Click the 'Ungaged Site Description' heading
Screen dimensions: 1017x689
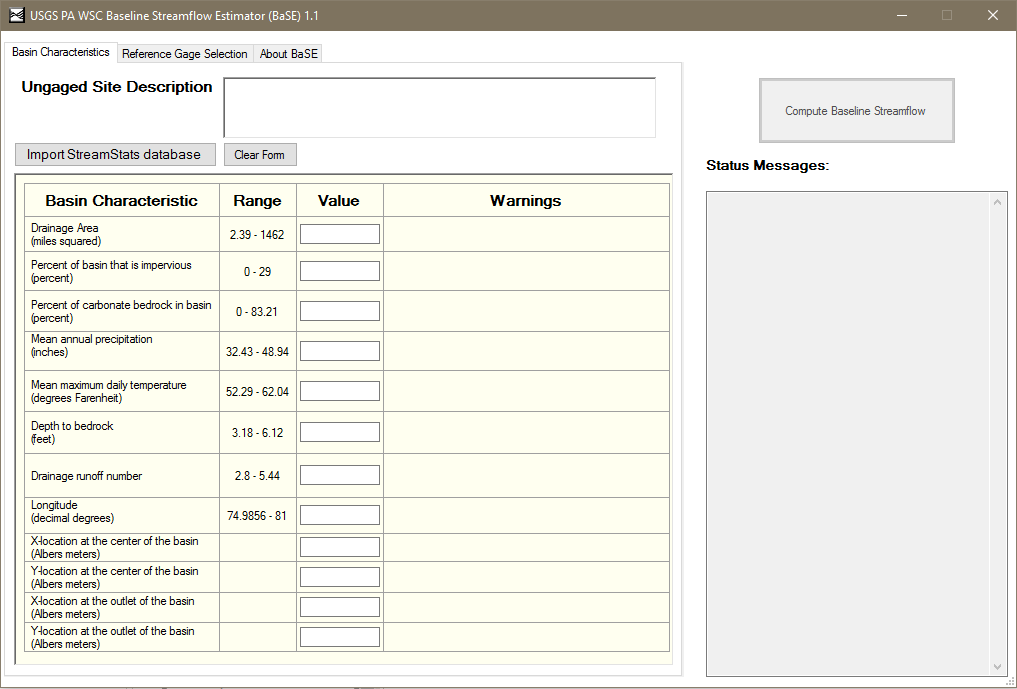coord(117,87)
